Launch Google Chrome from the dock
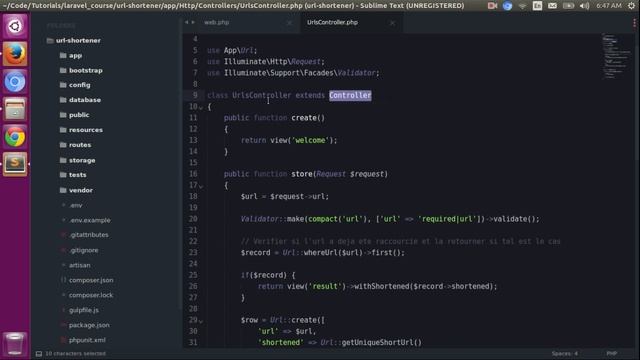The image size is (640, 360). (15, 137)
